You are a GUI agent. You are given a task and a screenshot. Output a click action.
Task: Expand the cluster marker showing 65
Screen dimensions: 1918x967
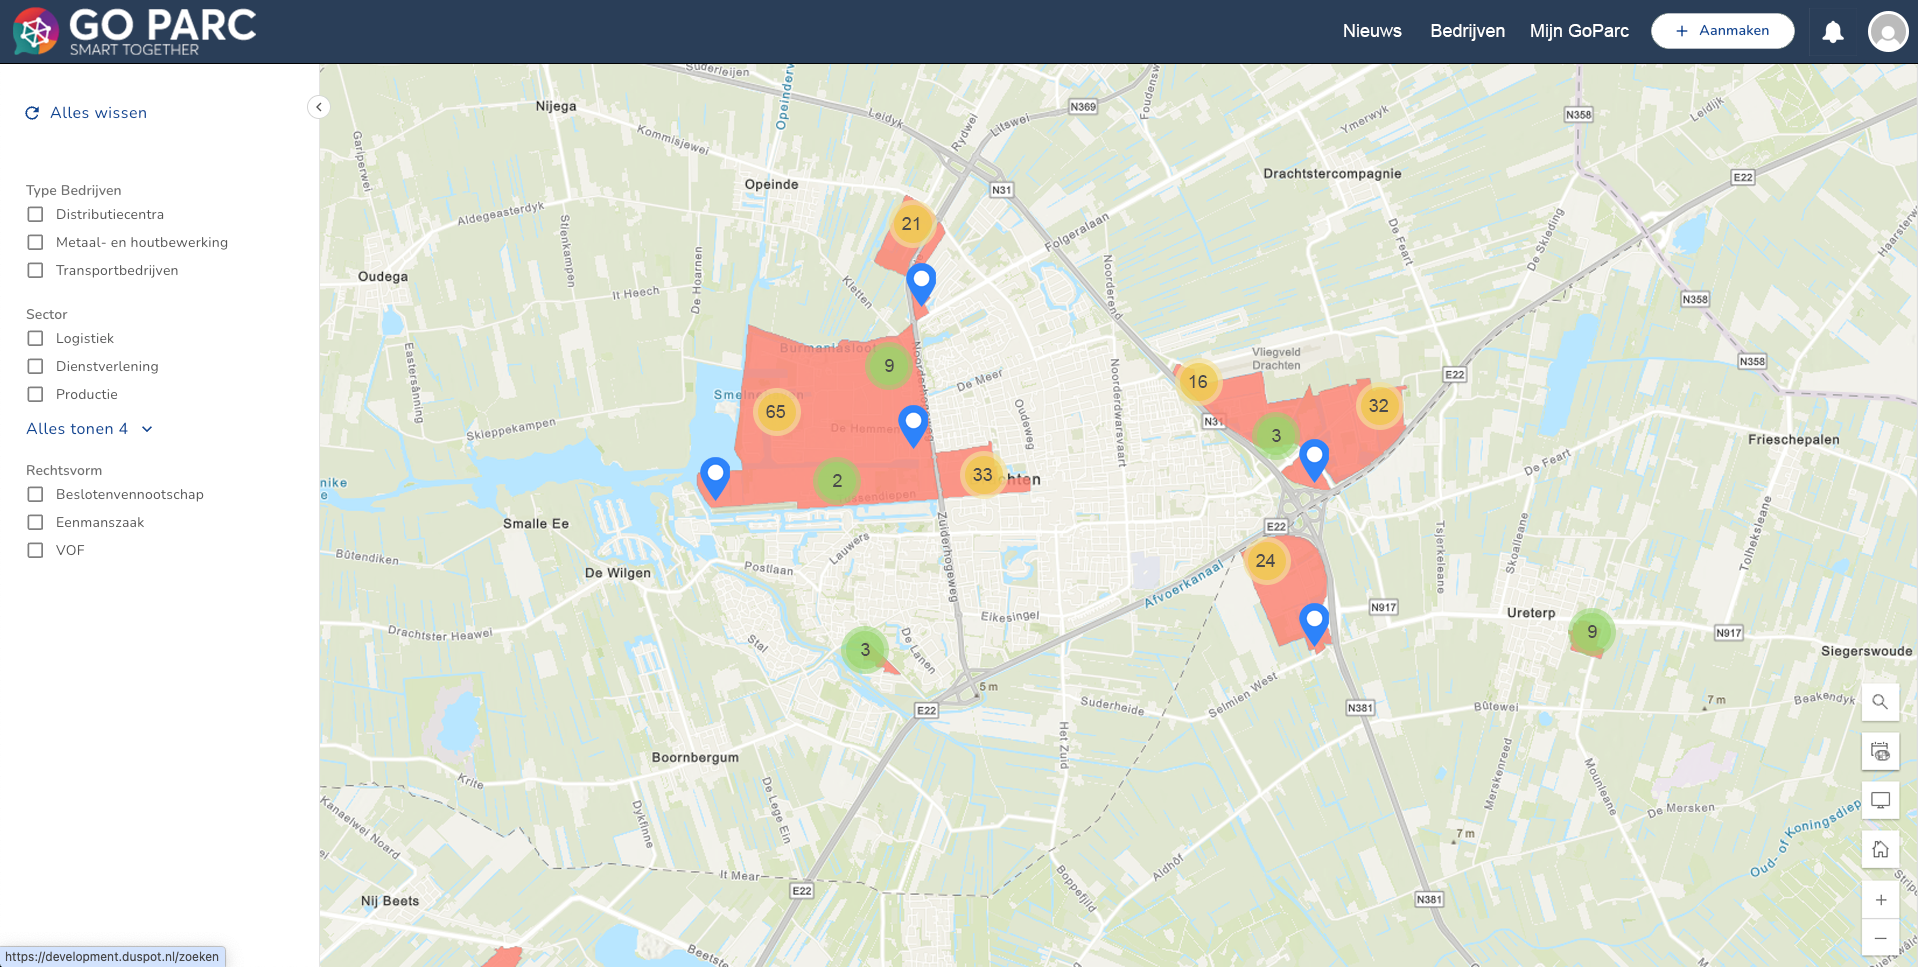(x=775, y=412)
